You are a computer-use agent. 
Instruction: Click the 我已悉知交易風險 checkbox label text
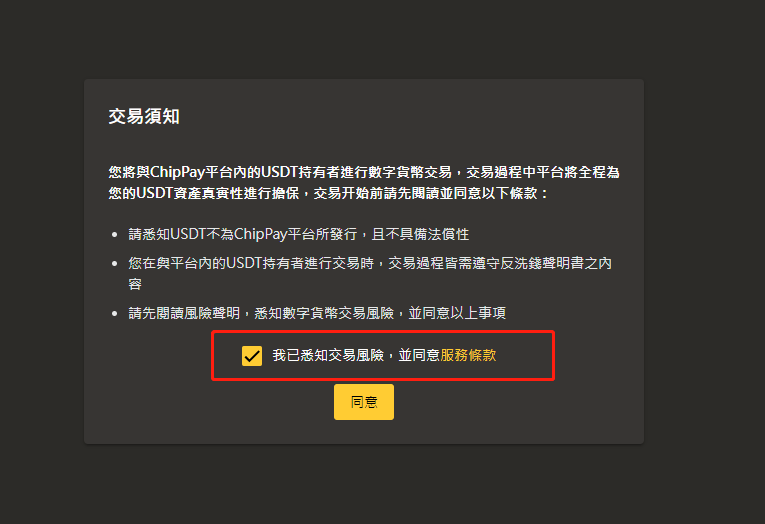pos(328,355)
